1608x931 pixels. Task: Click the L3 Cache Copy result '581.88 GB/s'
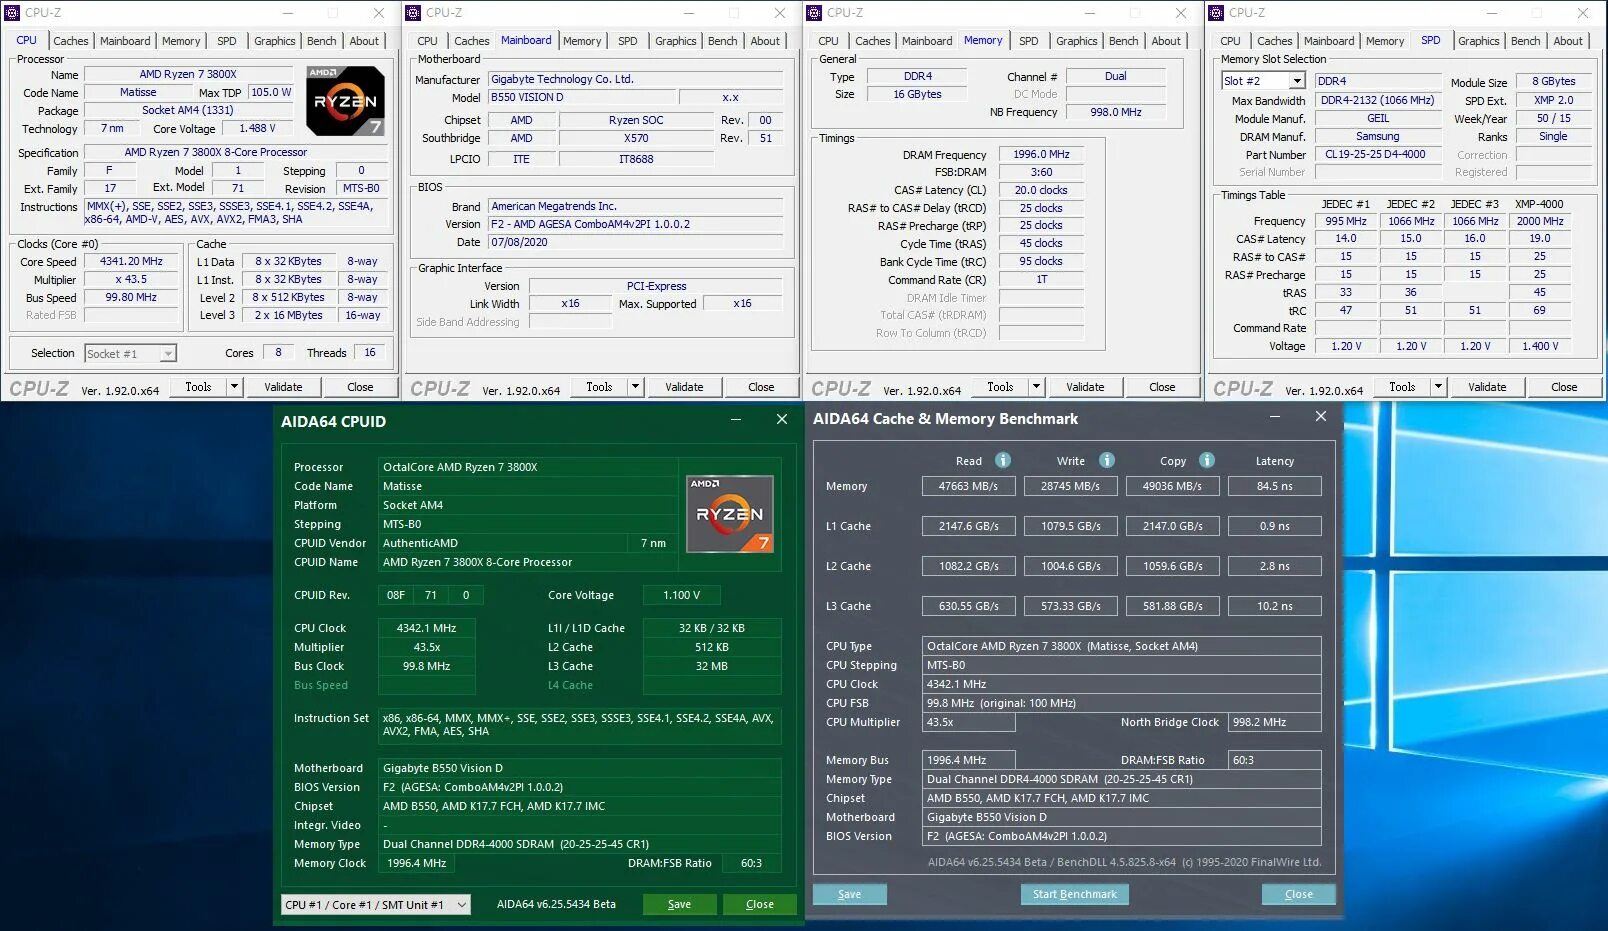(1173, 606)
